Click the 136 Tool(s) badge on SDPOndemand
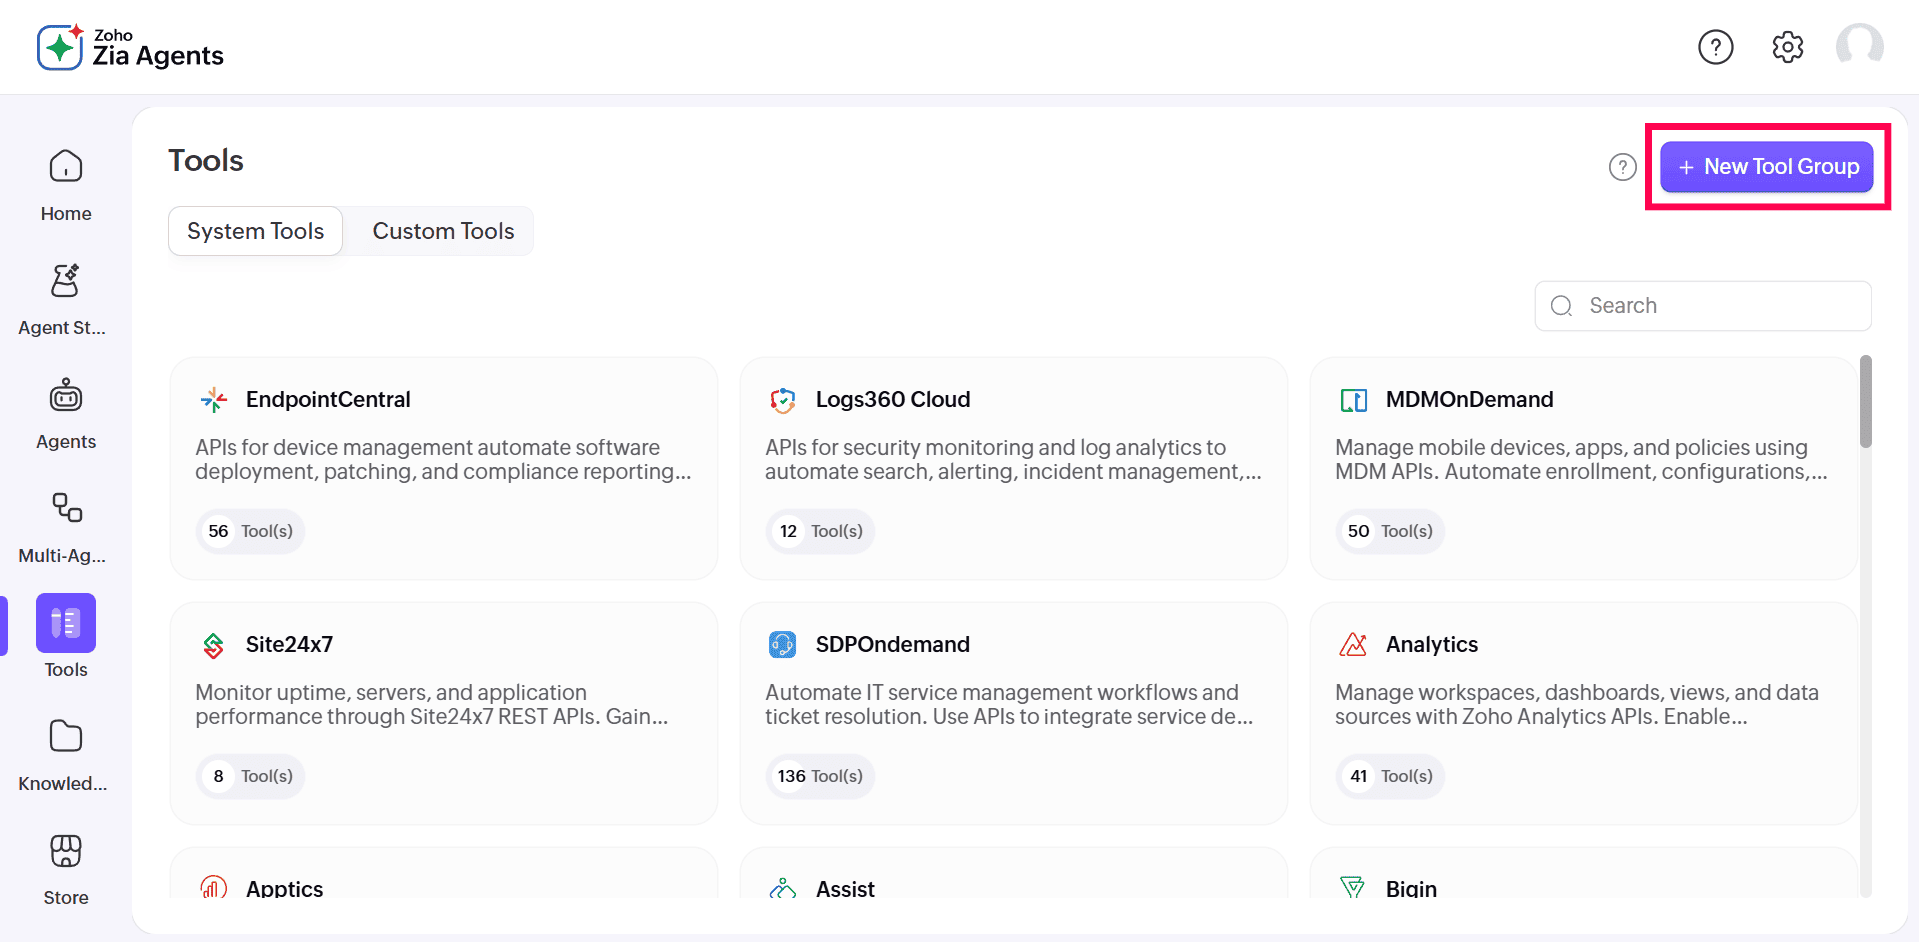Screen dimensions: 1919x942 tap(820, 776)
